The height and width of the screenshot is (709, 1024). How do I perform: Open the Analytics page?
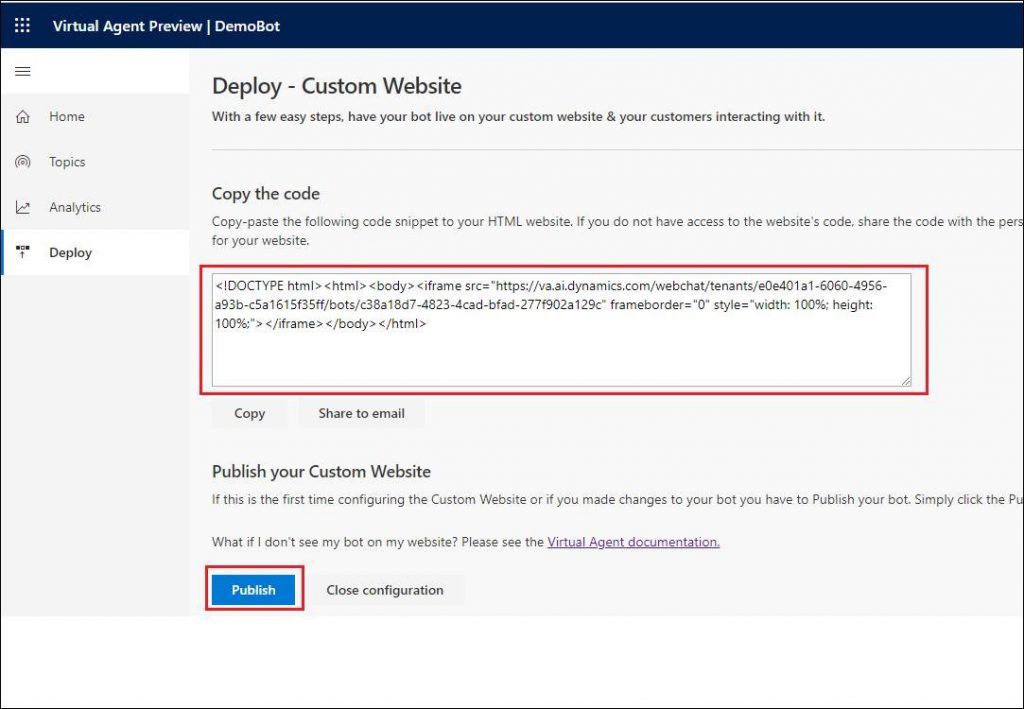tap(75, 207)
